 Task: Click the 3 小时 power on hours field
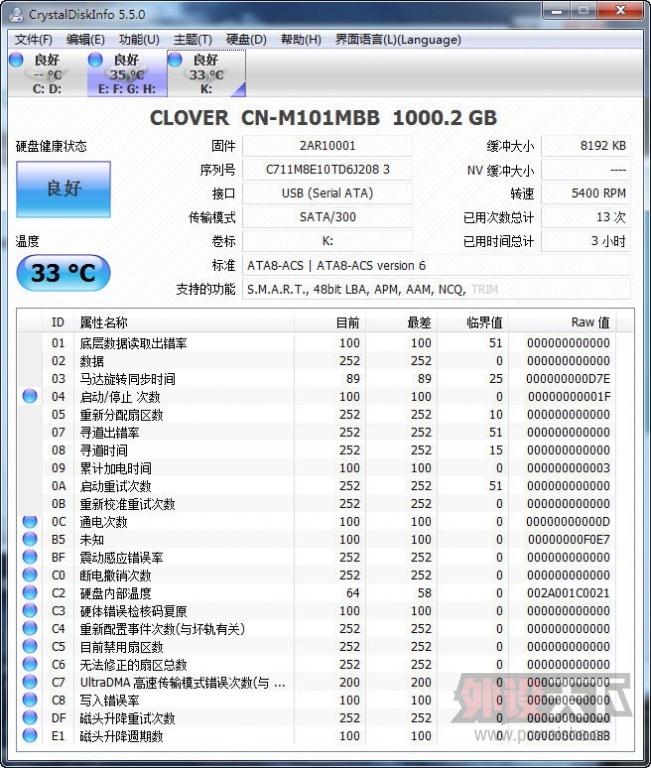coord(585,241)
